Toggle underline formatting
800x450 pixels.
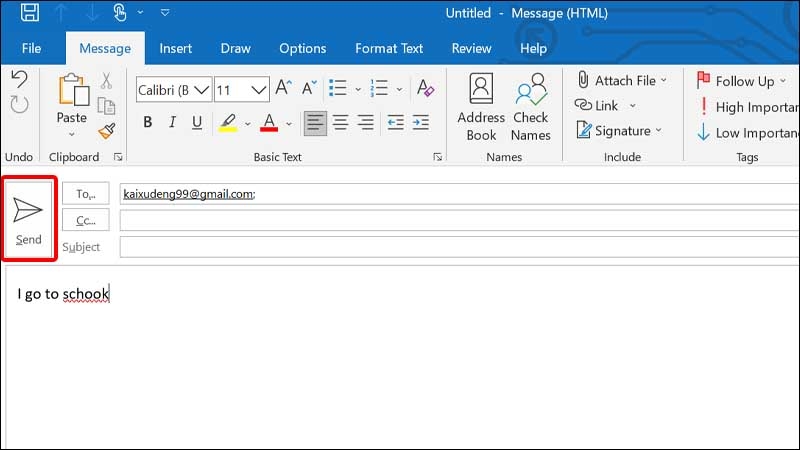coord(197,122)
